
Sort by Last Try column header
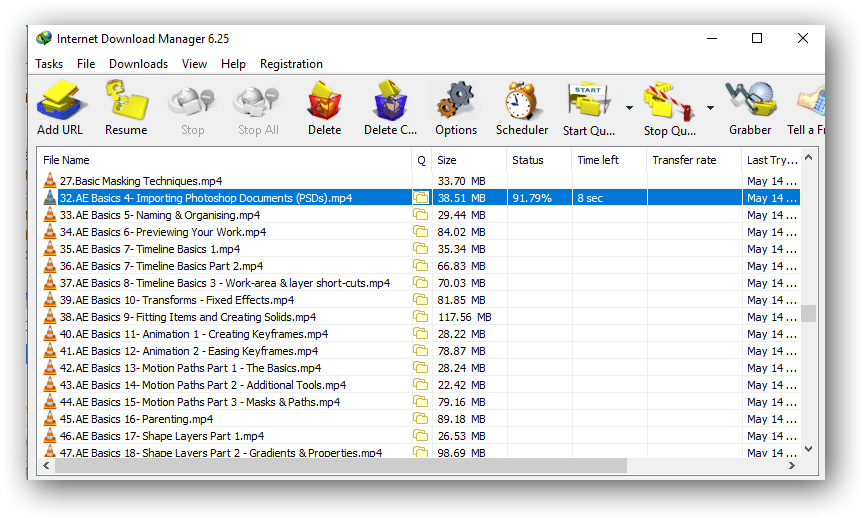pos(771,160)
